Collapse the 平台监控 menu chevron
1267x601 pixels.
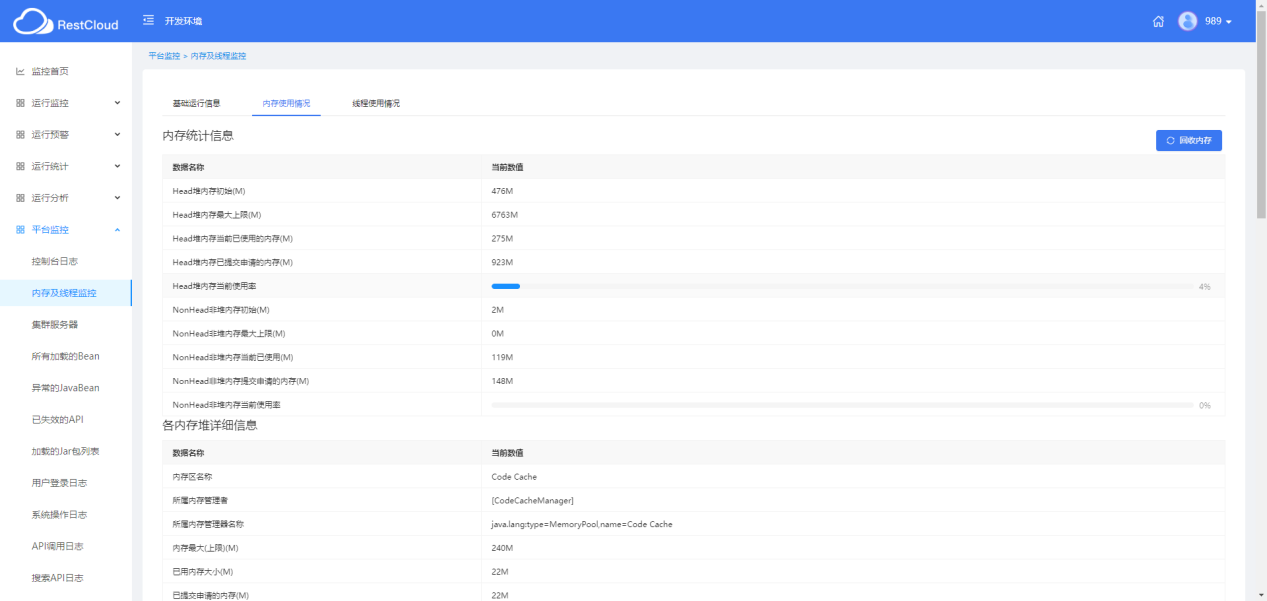117,230
